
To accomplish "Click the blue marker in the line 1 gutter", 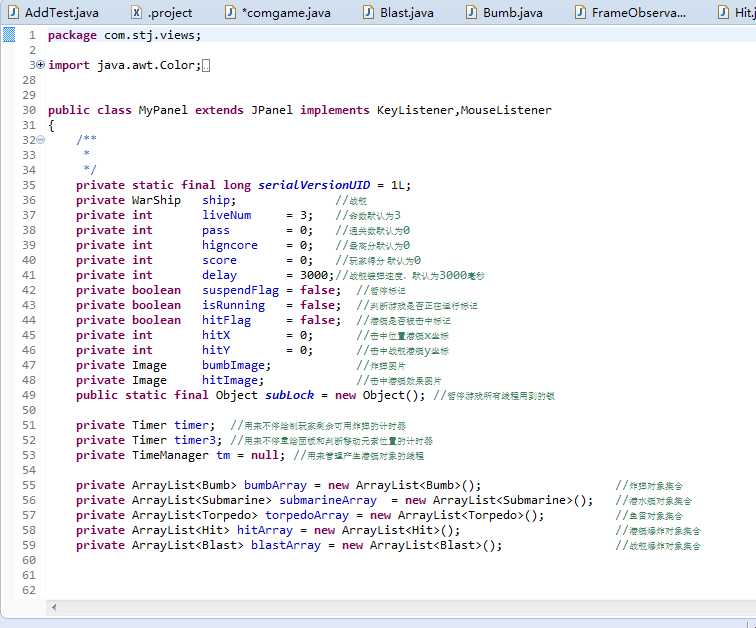I will pos(9,35).
